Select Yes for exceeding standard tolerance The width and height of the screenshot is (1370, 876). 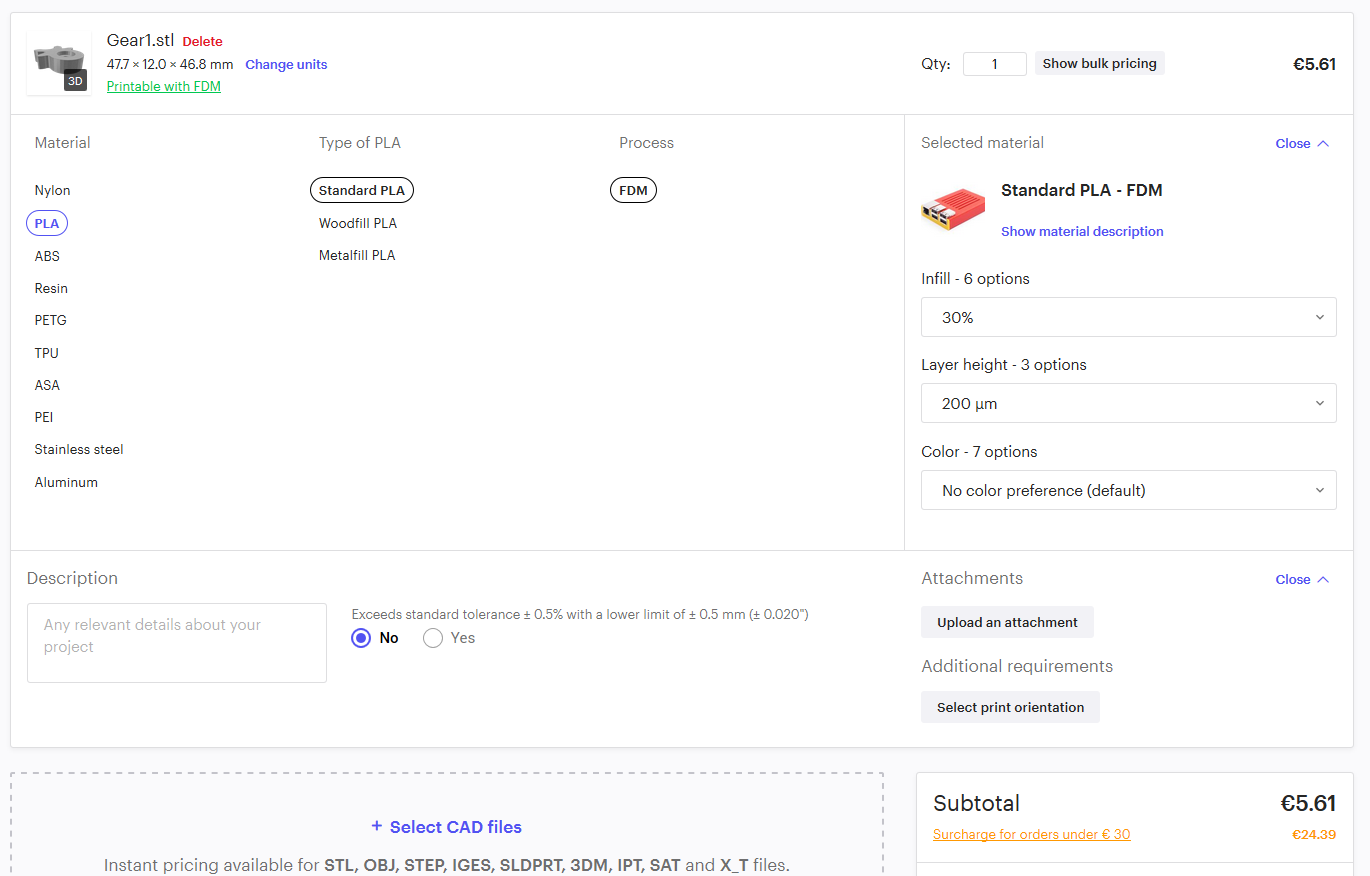click(433, 638)
